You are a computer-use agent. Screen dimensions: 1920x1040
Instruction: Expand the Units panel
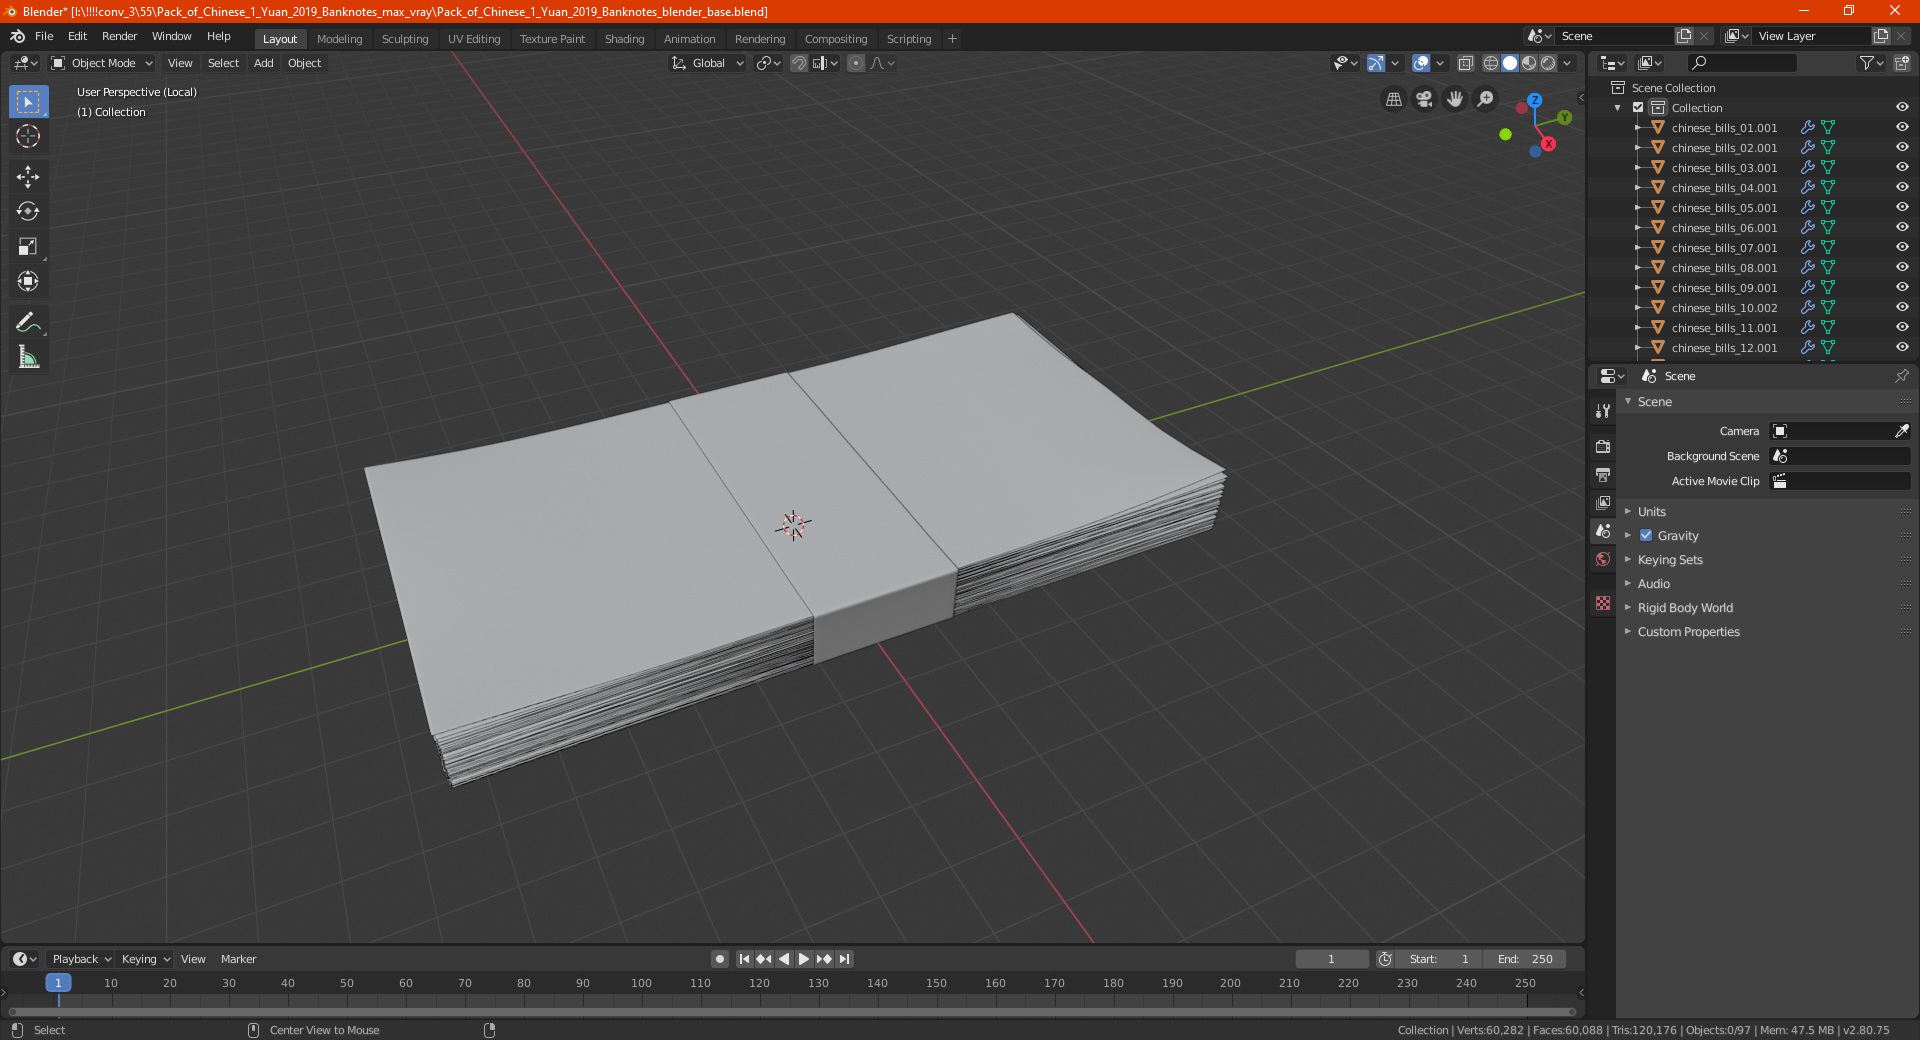coord(1651,512)
